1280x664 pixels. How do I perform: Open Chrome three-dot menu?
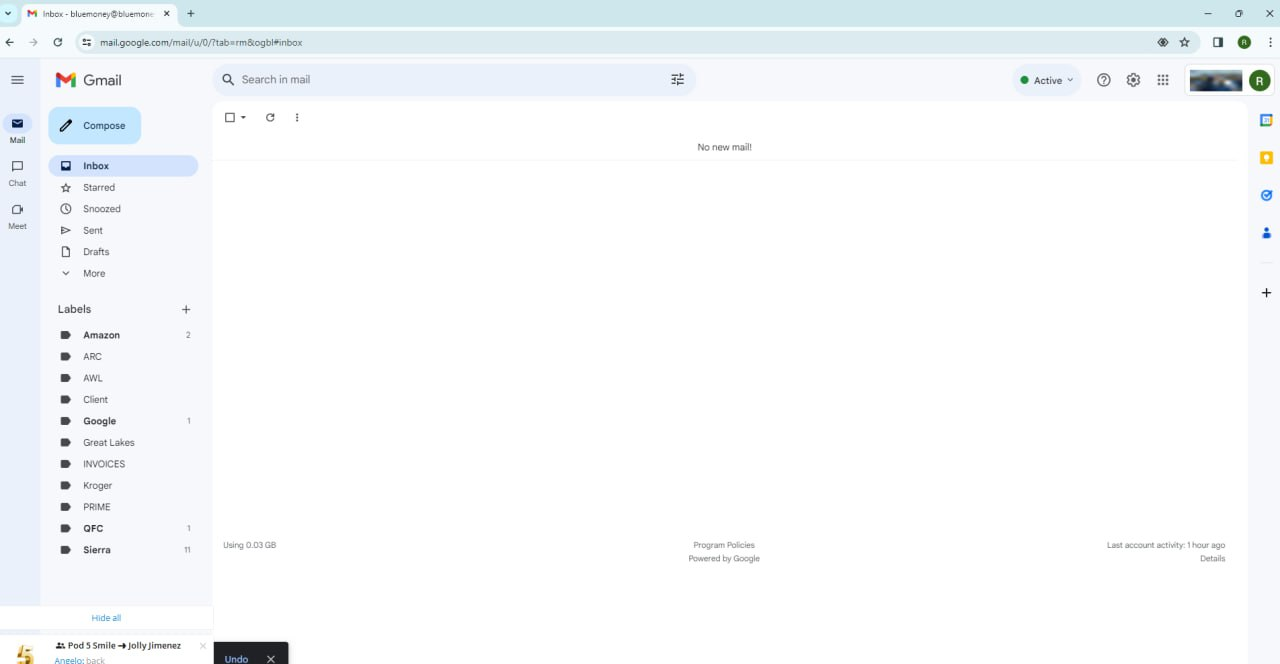(1269, 42)
